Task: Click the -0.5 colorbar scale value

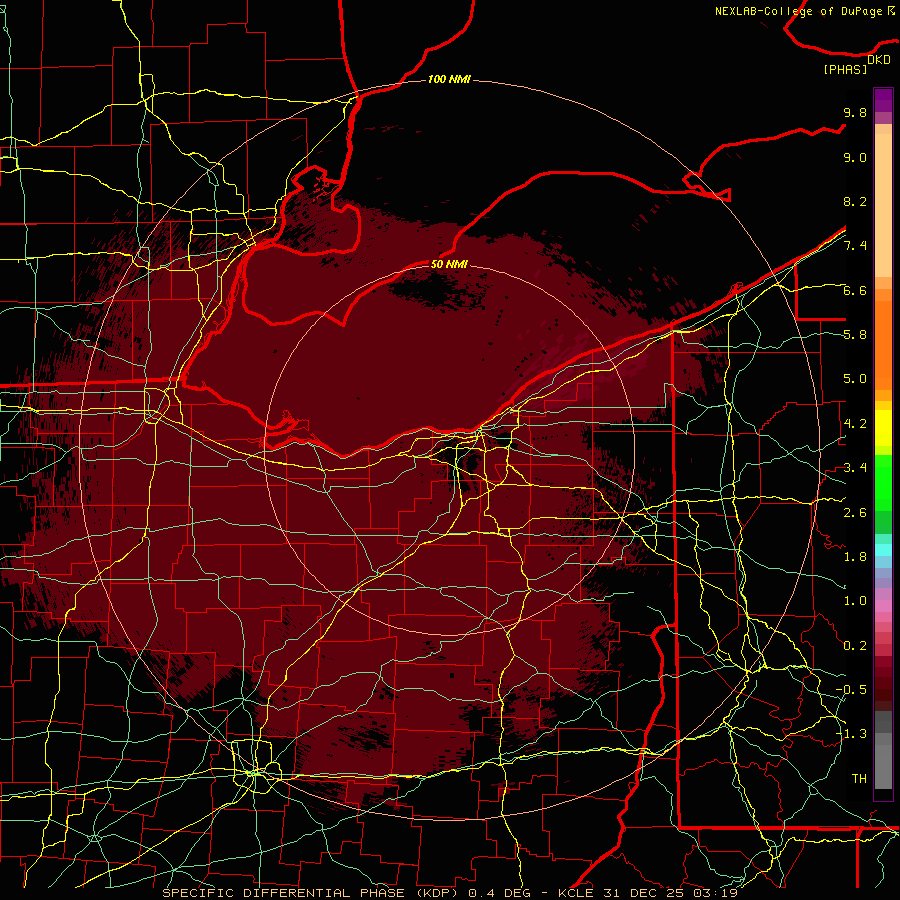Action: [851, 690]
